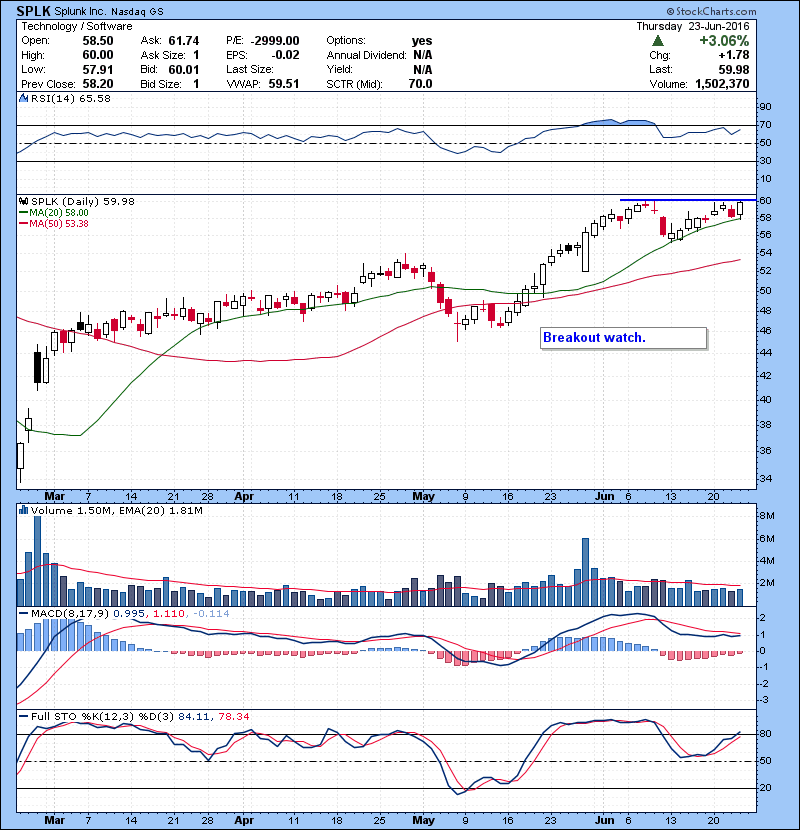Click the StockCharts.com copyright logo
800x830 pixels.
tap(712, 11)
